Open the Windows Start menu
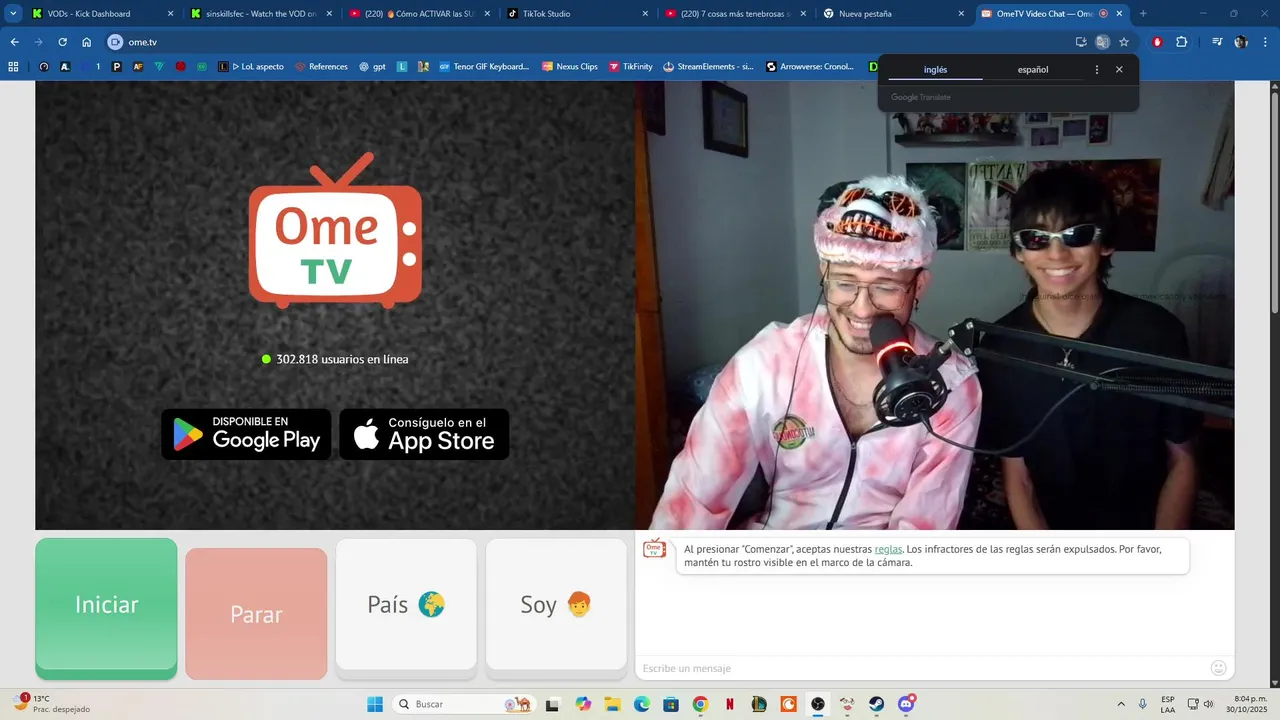The width and height of the screenshot is (1280, 720). click(x=375, y=704)
